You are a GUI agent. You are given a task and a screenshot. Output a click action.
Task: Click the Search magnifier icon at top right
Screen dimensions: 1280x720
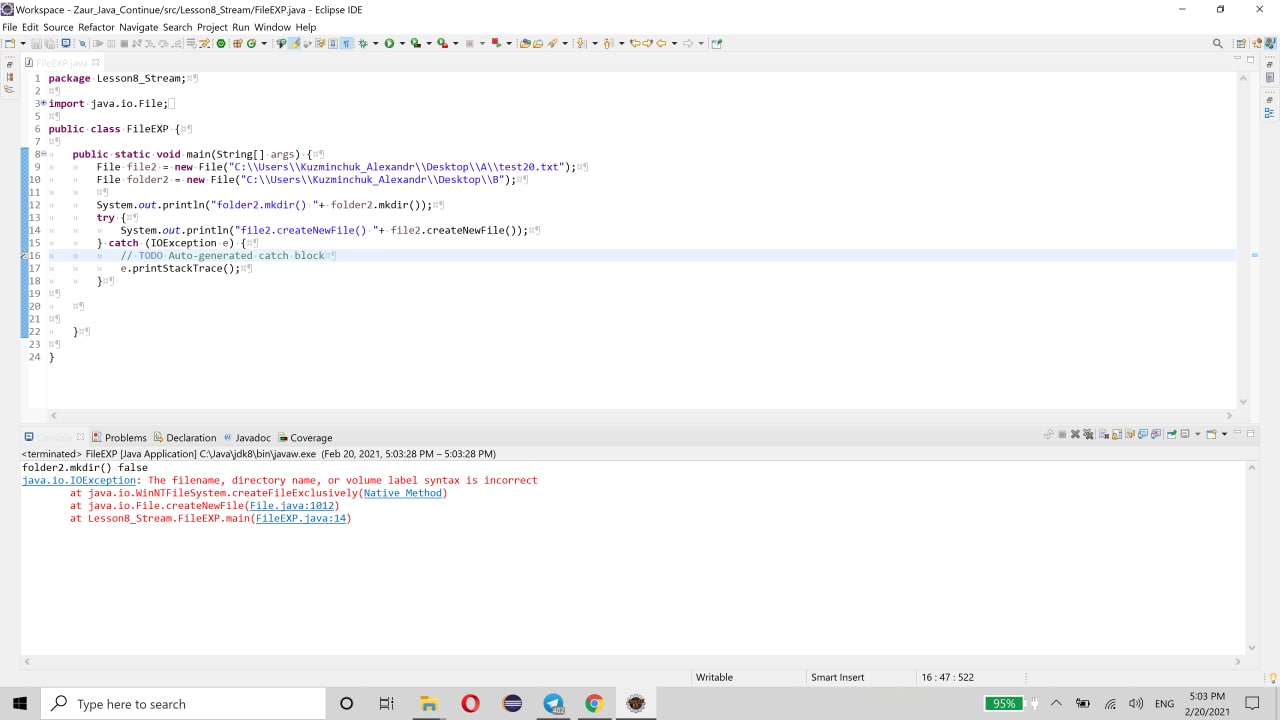coord(1217,43)
